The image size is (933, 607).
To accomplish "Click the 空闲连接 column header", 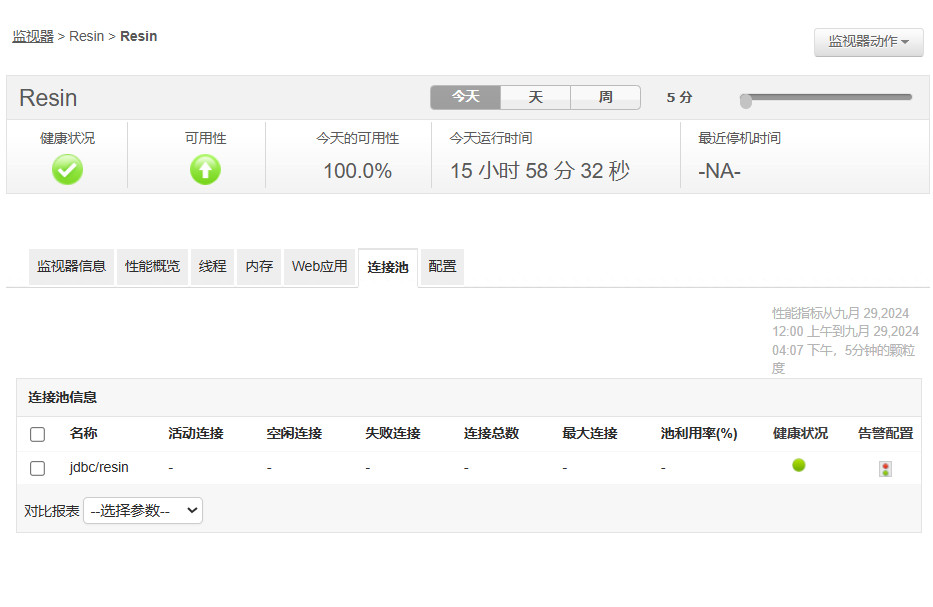I will point(294,433).
